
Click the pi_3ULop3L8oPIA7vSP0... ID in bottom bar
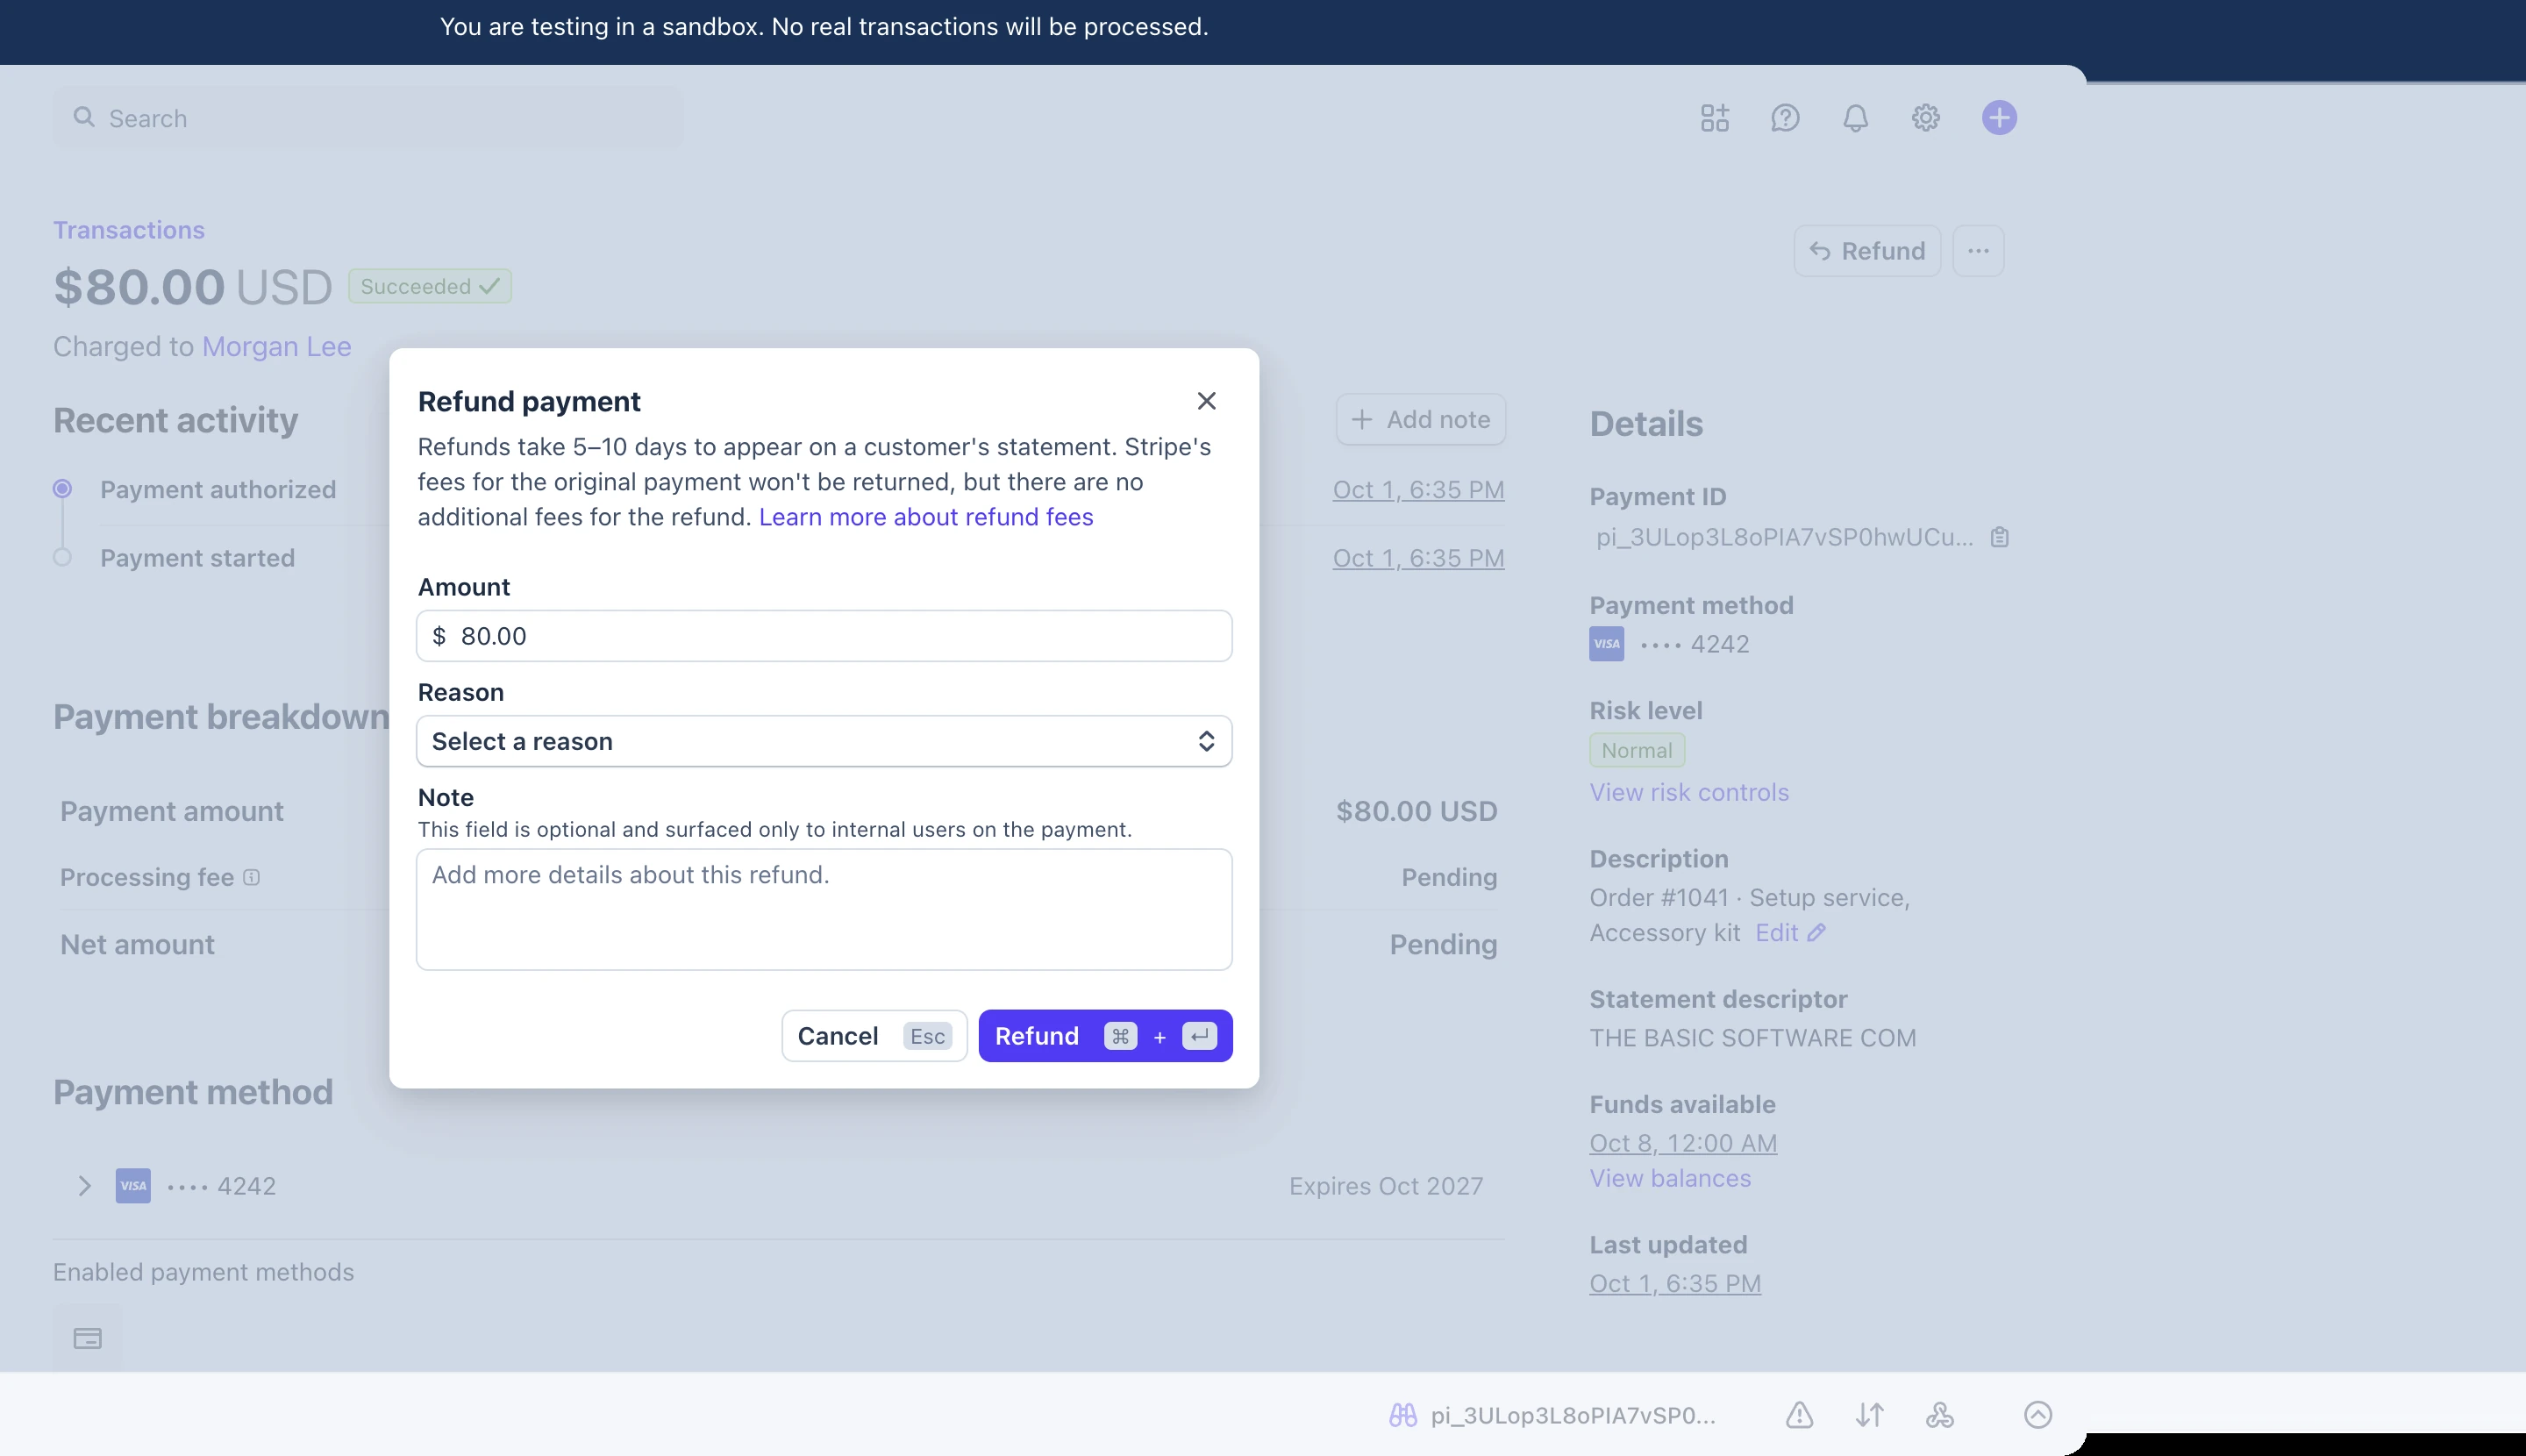[x=1573, y=1415]
